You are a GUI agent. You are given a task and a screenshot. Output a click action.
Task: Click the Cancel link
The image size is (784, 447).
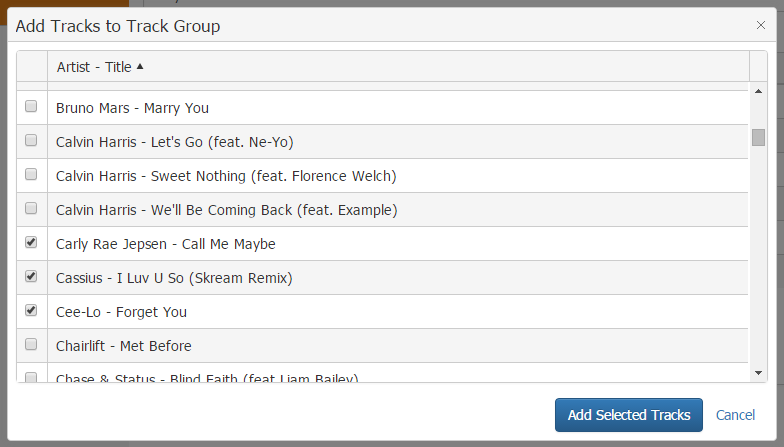[735, 415]
